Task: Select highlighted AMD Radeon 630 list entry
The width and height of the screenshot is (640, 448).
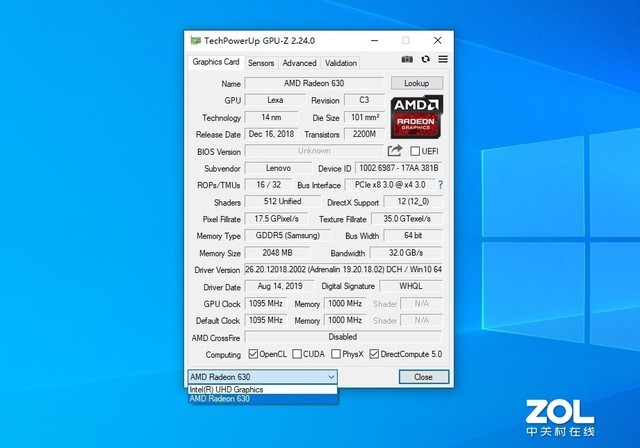Action: 263,399
